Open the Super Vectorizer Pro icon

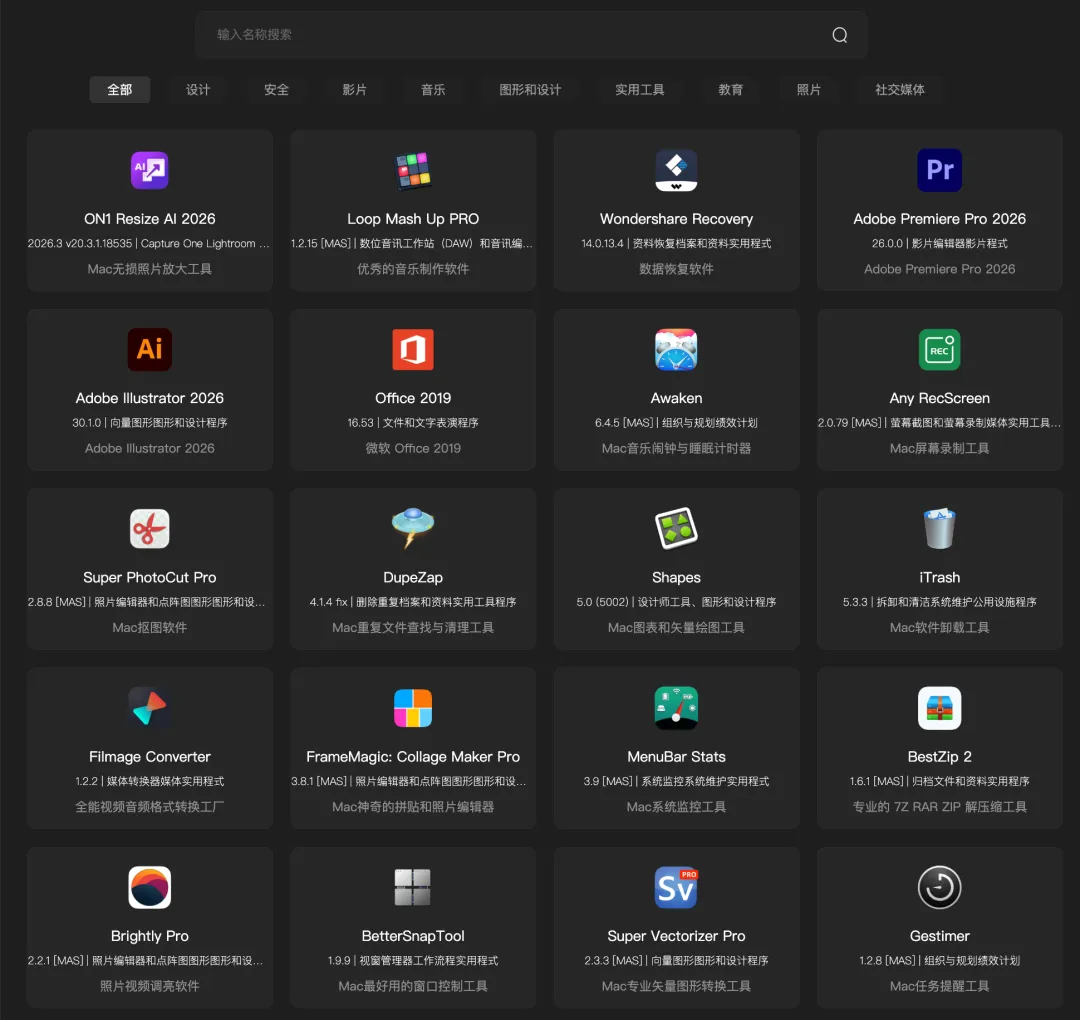(676, 887)
